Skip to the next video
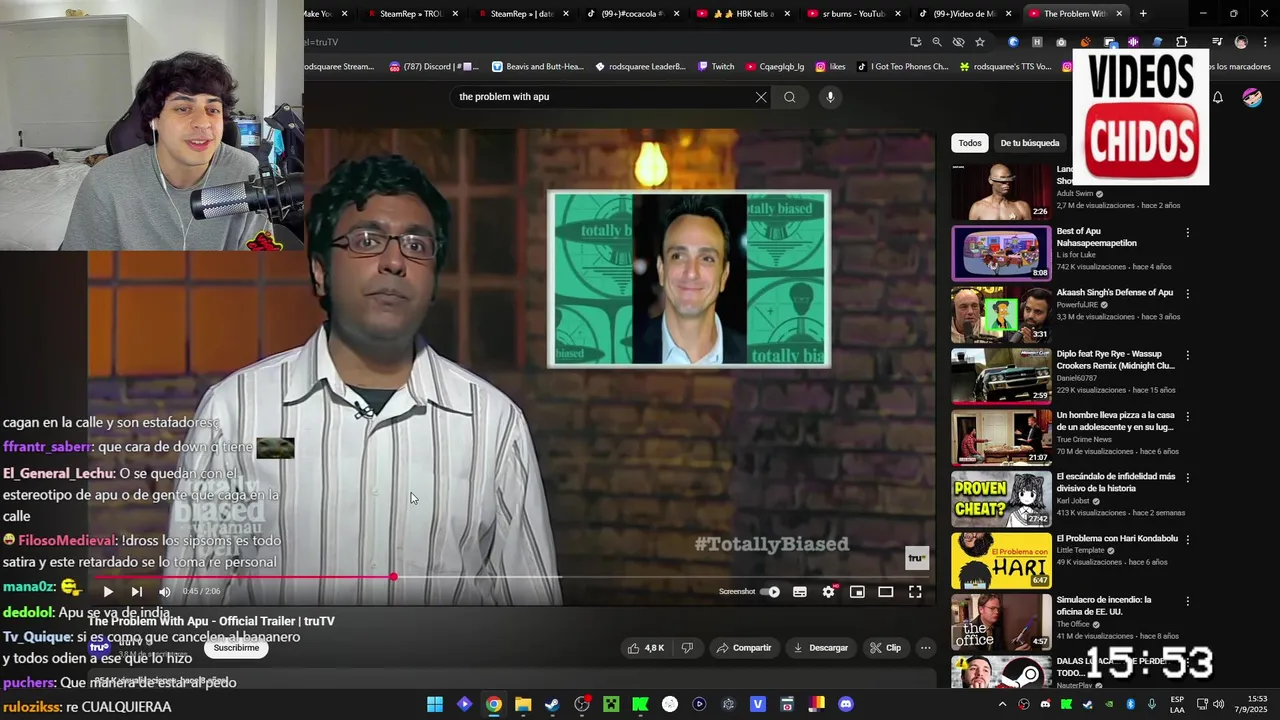The width and height of the screenshot is (1280, 720). pyautogui.click(x=137, y=592)
